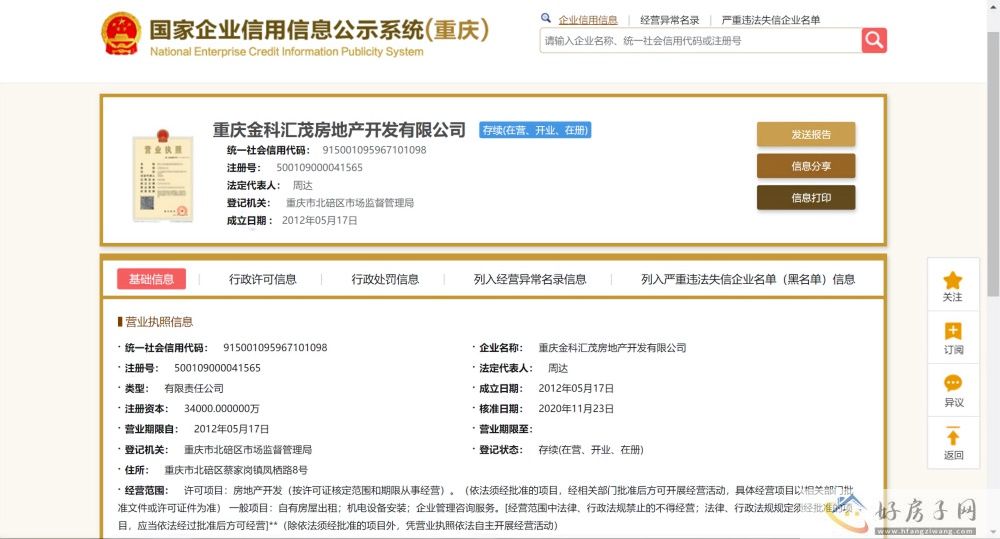Click the 登记状态 value 存续(在营、开业、在册)
This screenshot has width=1000, height=539.
click(x=591, y=450)
